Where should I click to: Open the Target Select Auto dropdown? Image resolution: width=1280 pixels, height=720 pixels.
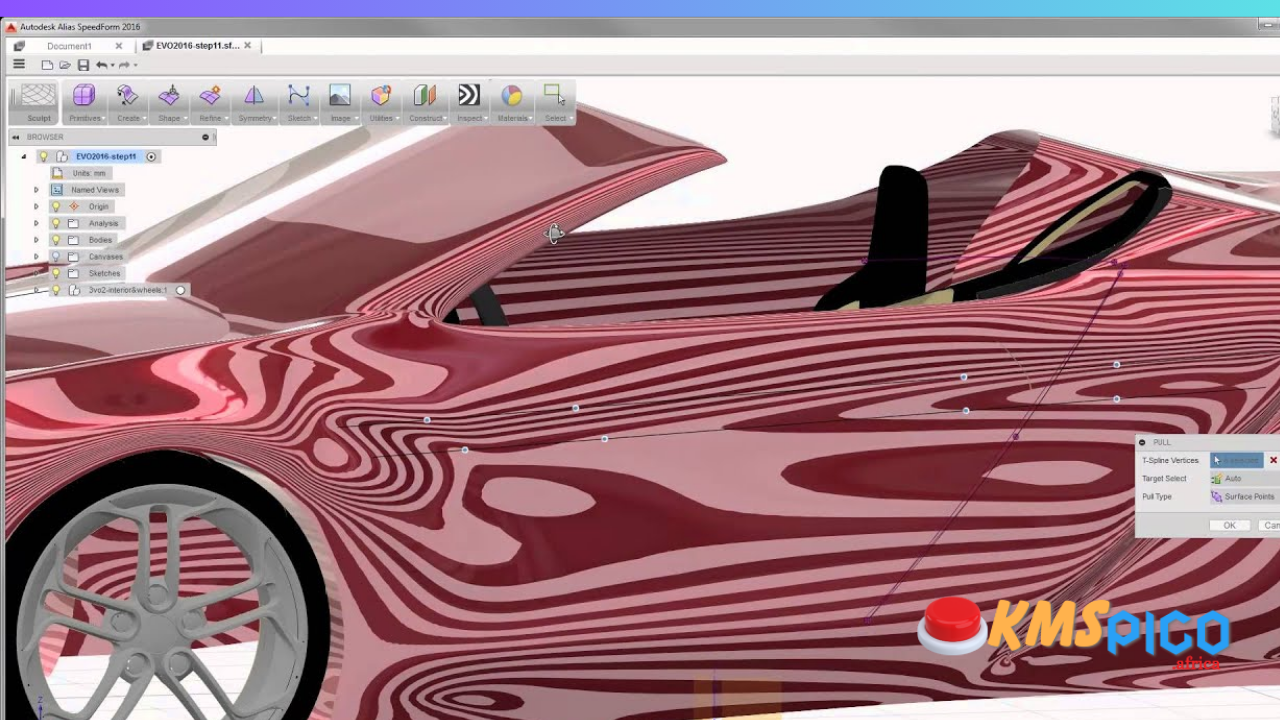(x=1244, y=479)
